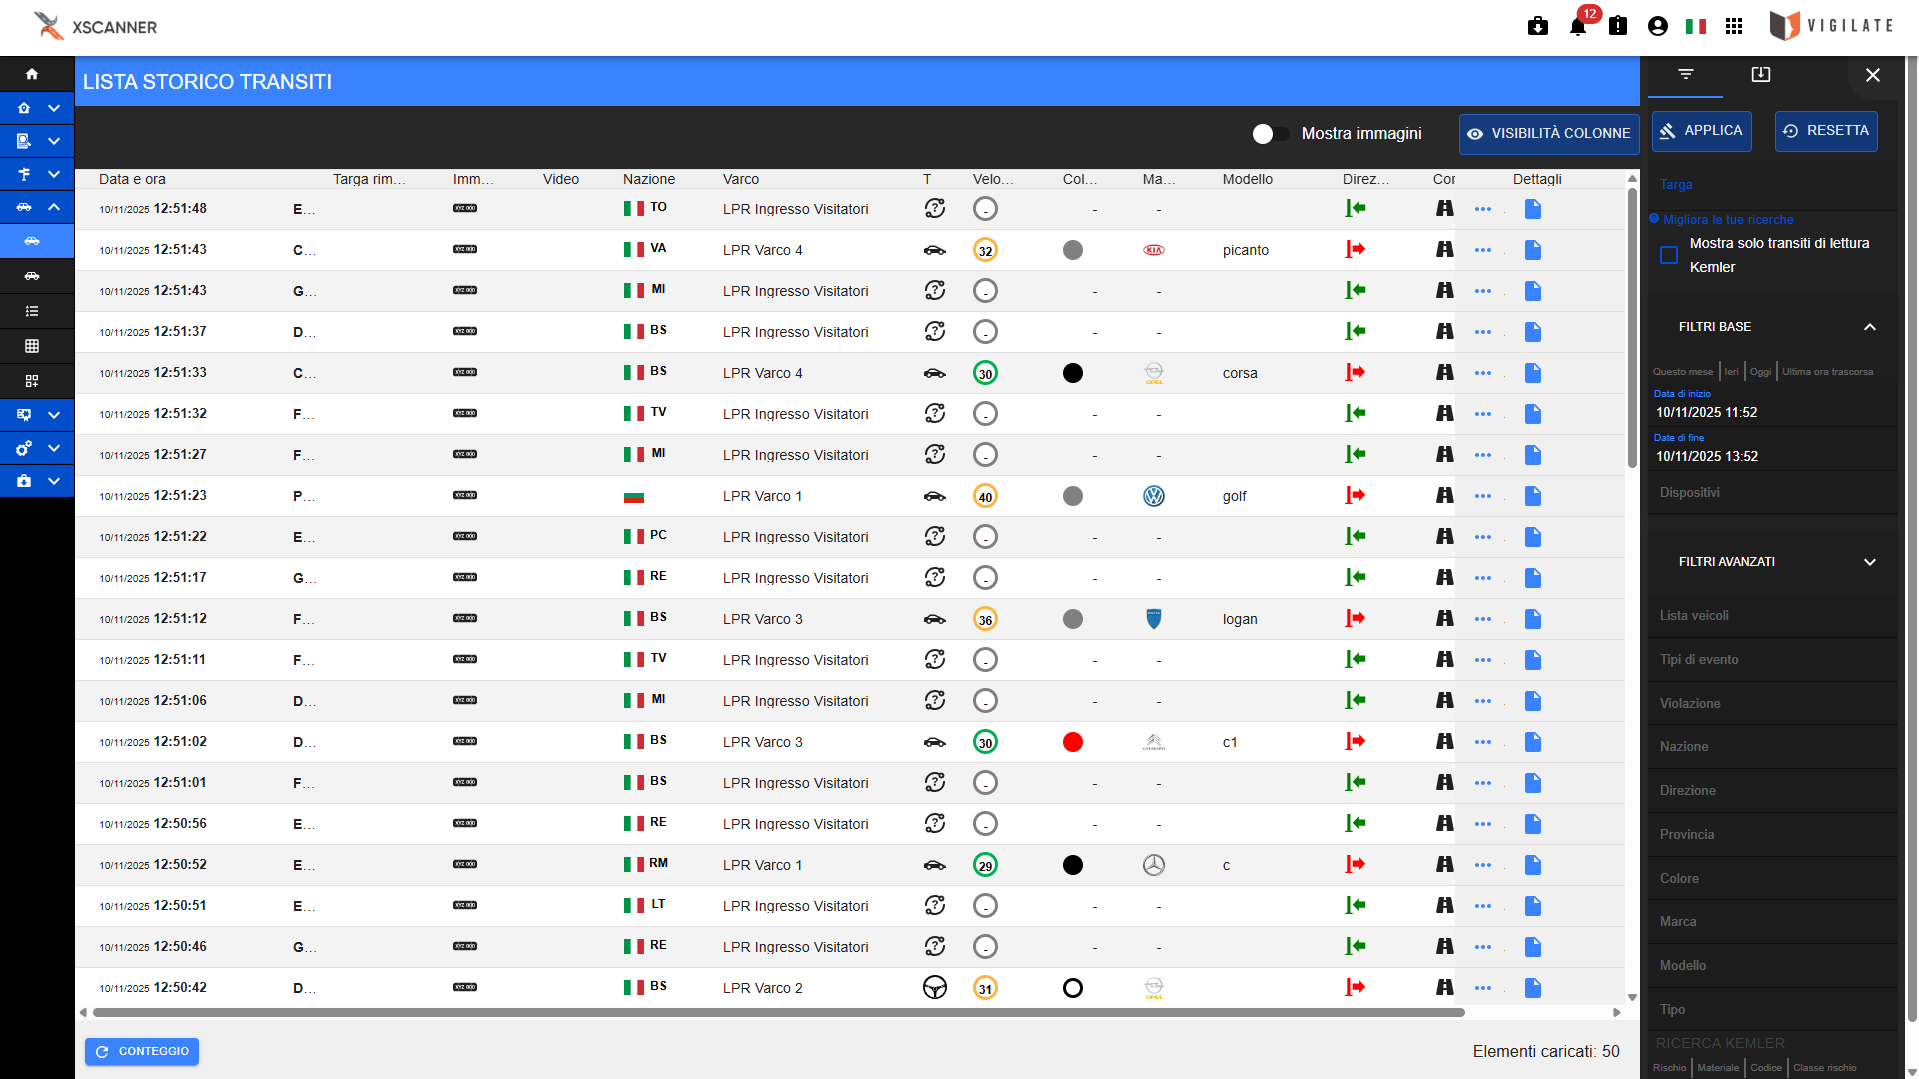
Task: Click Volkswagen logo in golf row
Action: (x=1154, y=496)
